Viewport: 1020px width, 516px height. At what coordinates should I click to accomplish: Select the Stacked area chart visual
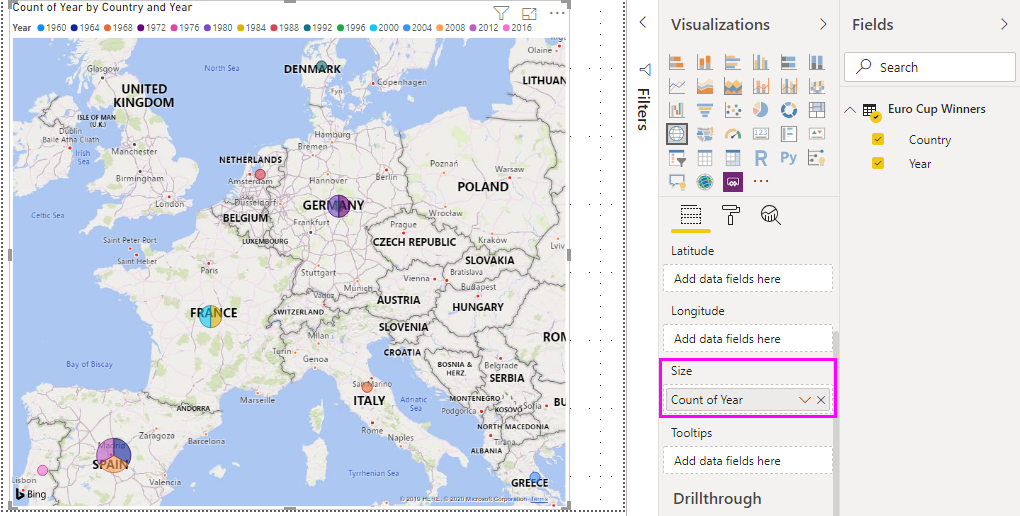[732, 86]
